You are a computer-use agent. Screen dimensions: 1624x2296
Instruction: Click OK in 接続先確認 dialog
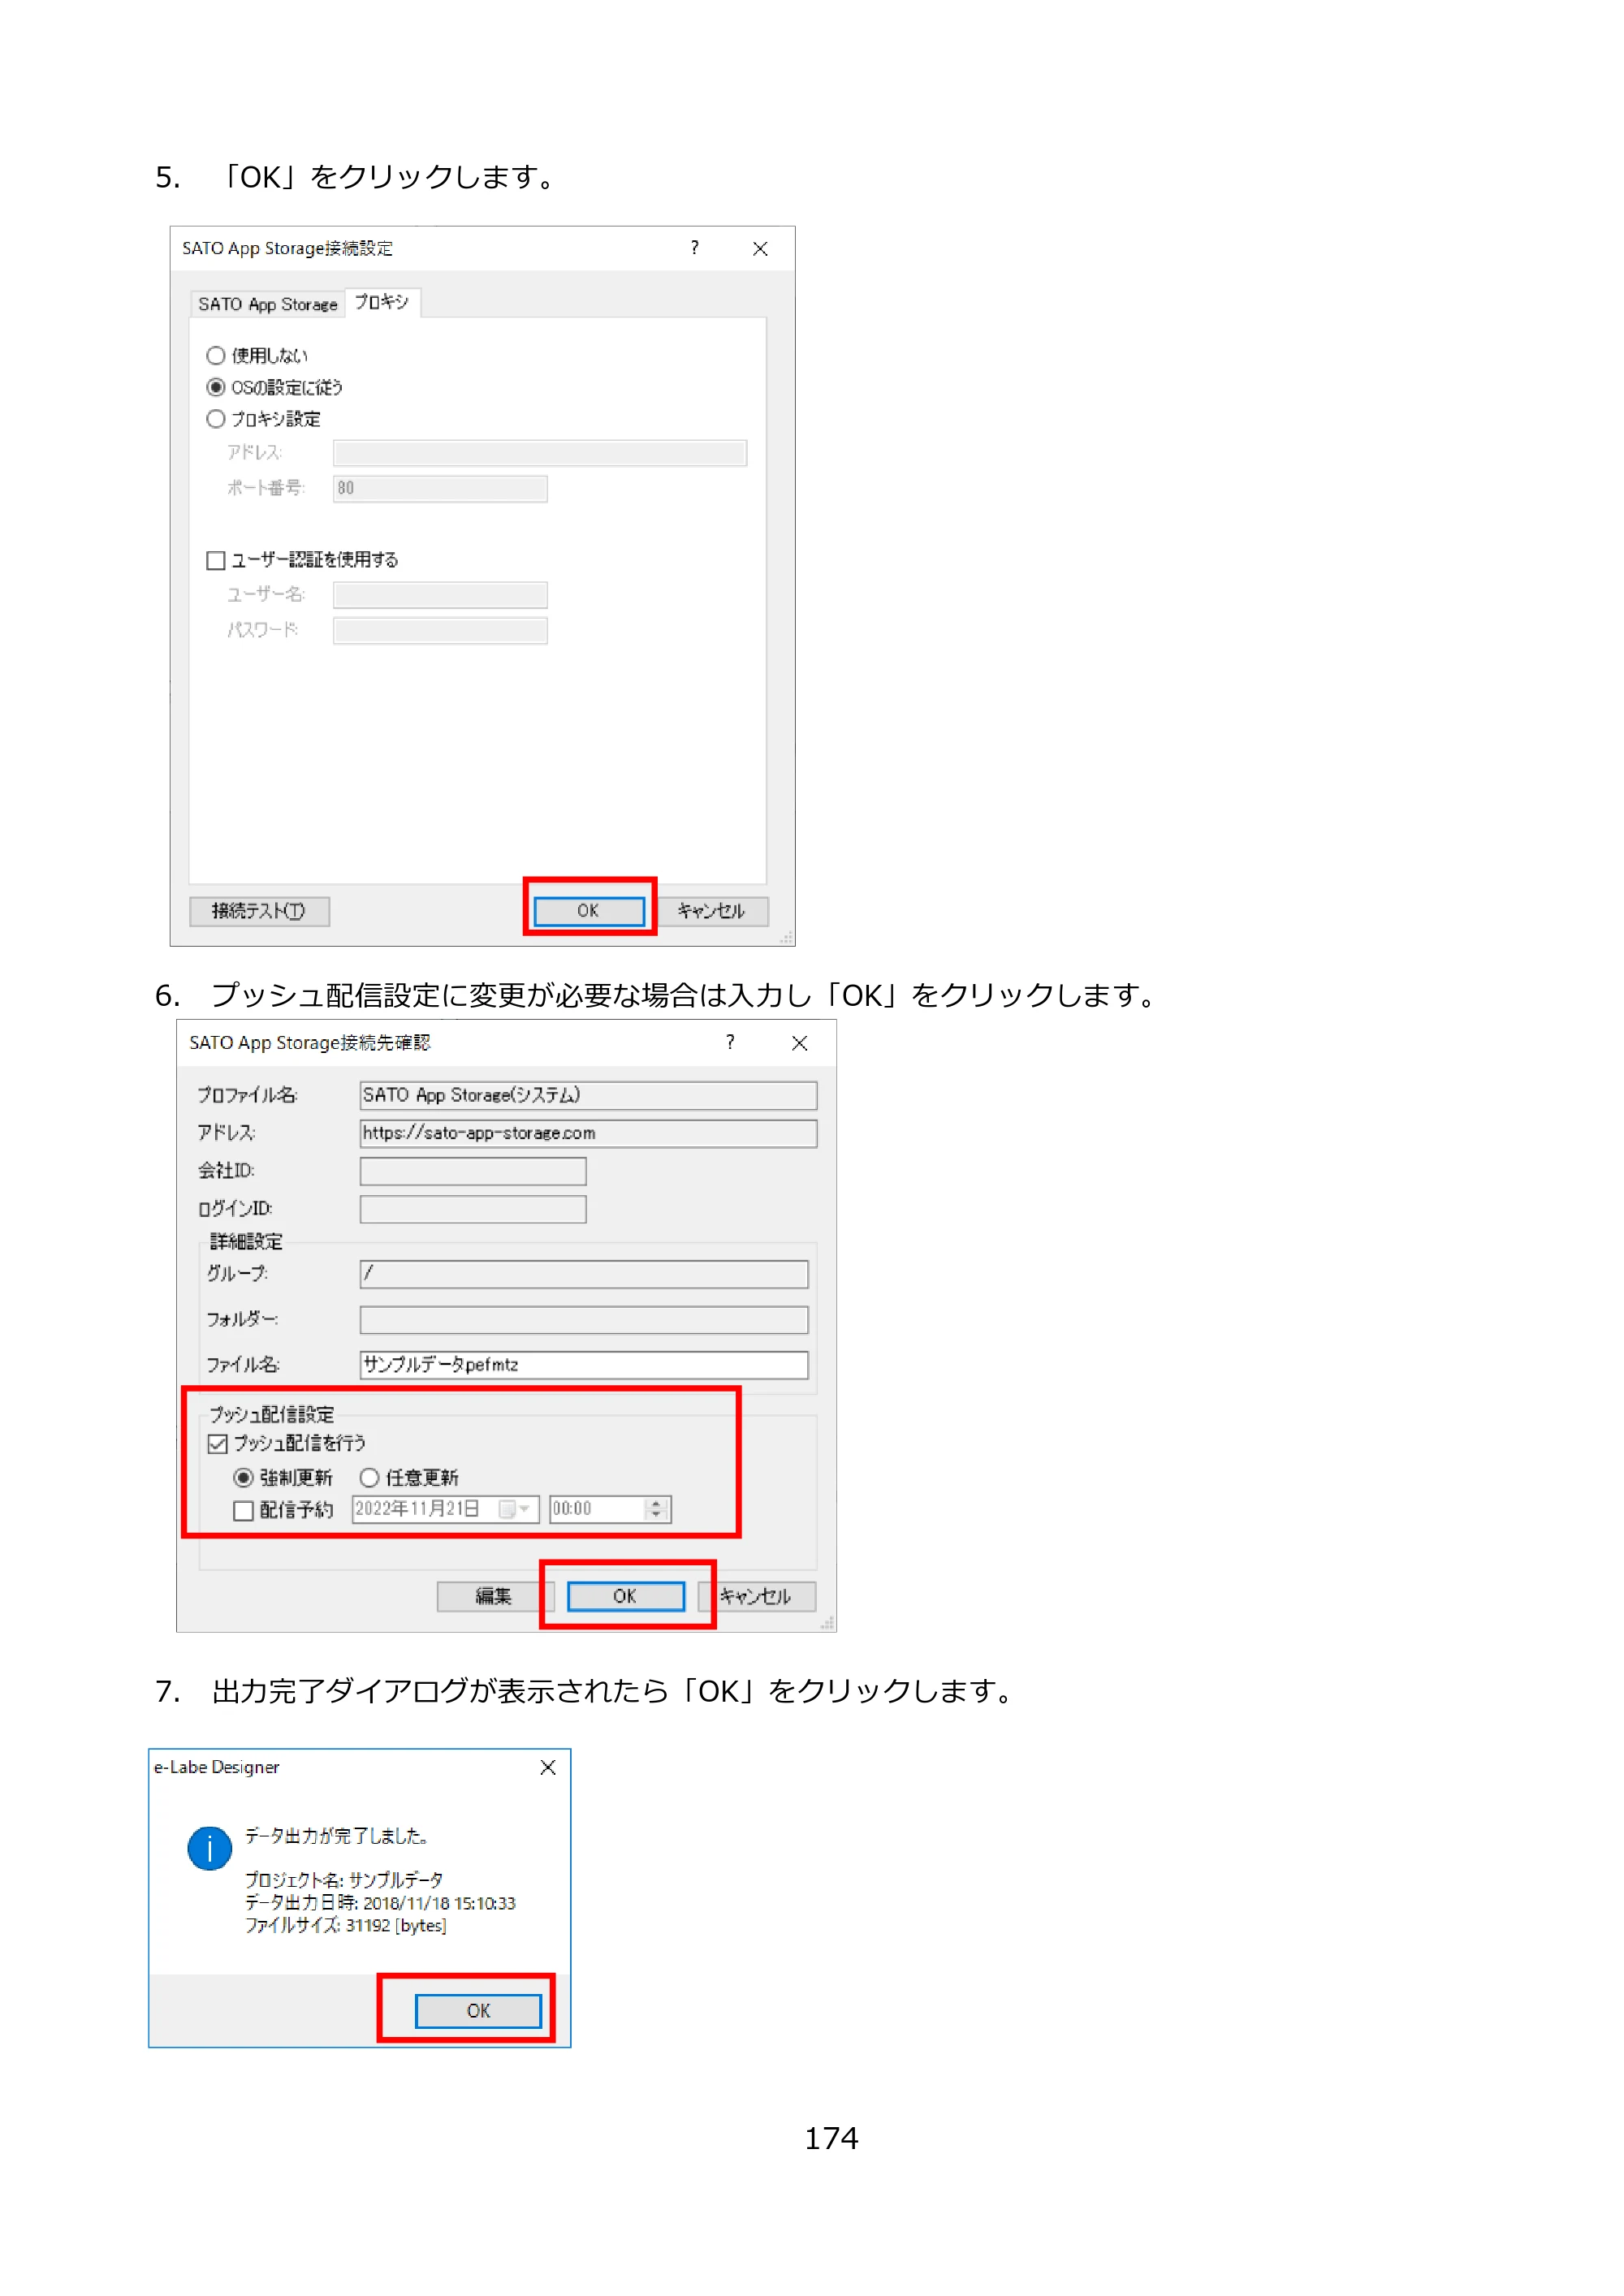625,1597
